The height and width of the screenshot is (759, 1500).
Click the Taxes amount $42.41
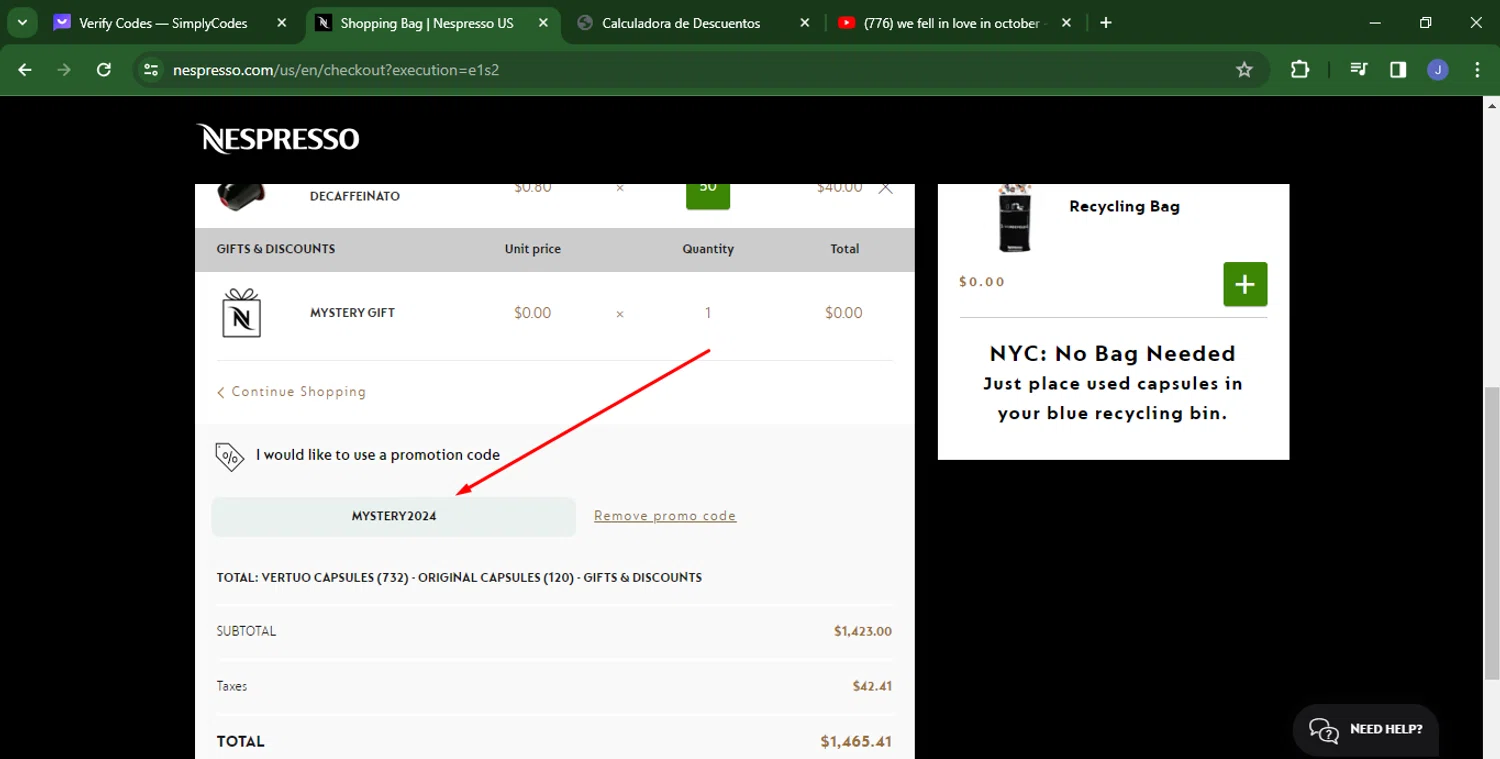click(x=872, y=687)
